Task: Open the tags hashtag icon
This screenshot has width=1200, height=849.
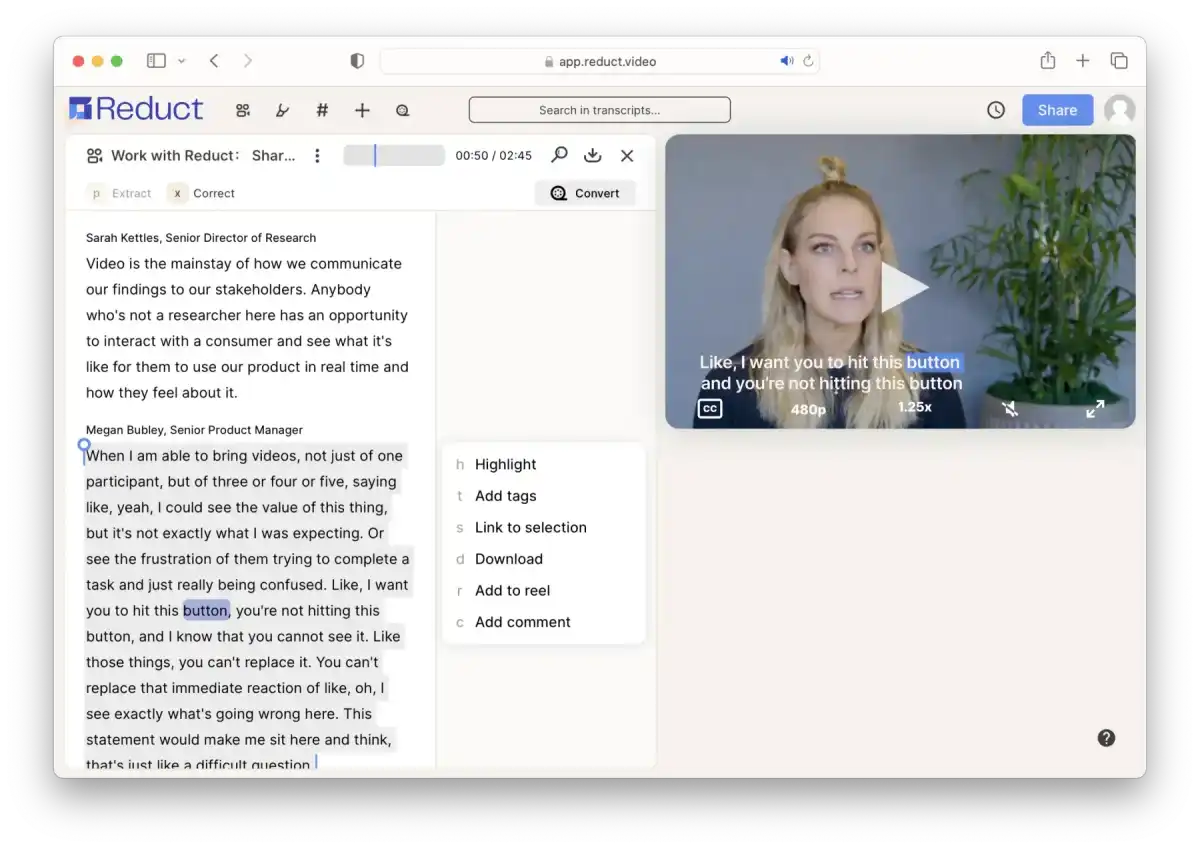Action: [322, 110]
